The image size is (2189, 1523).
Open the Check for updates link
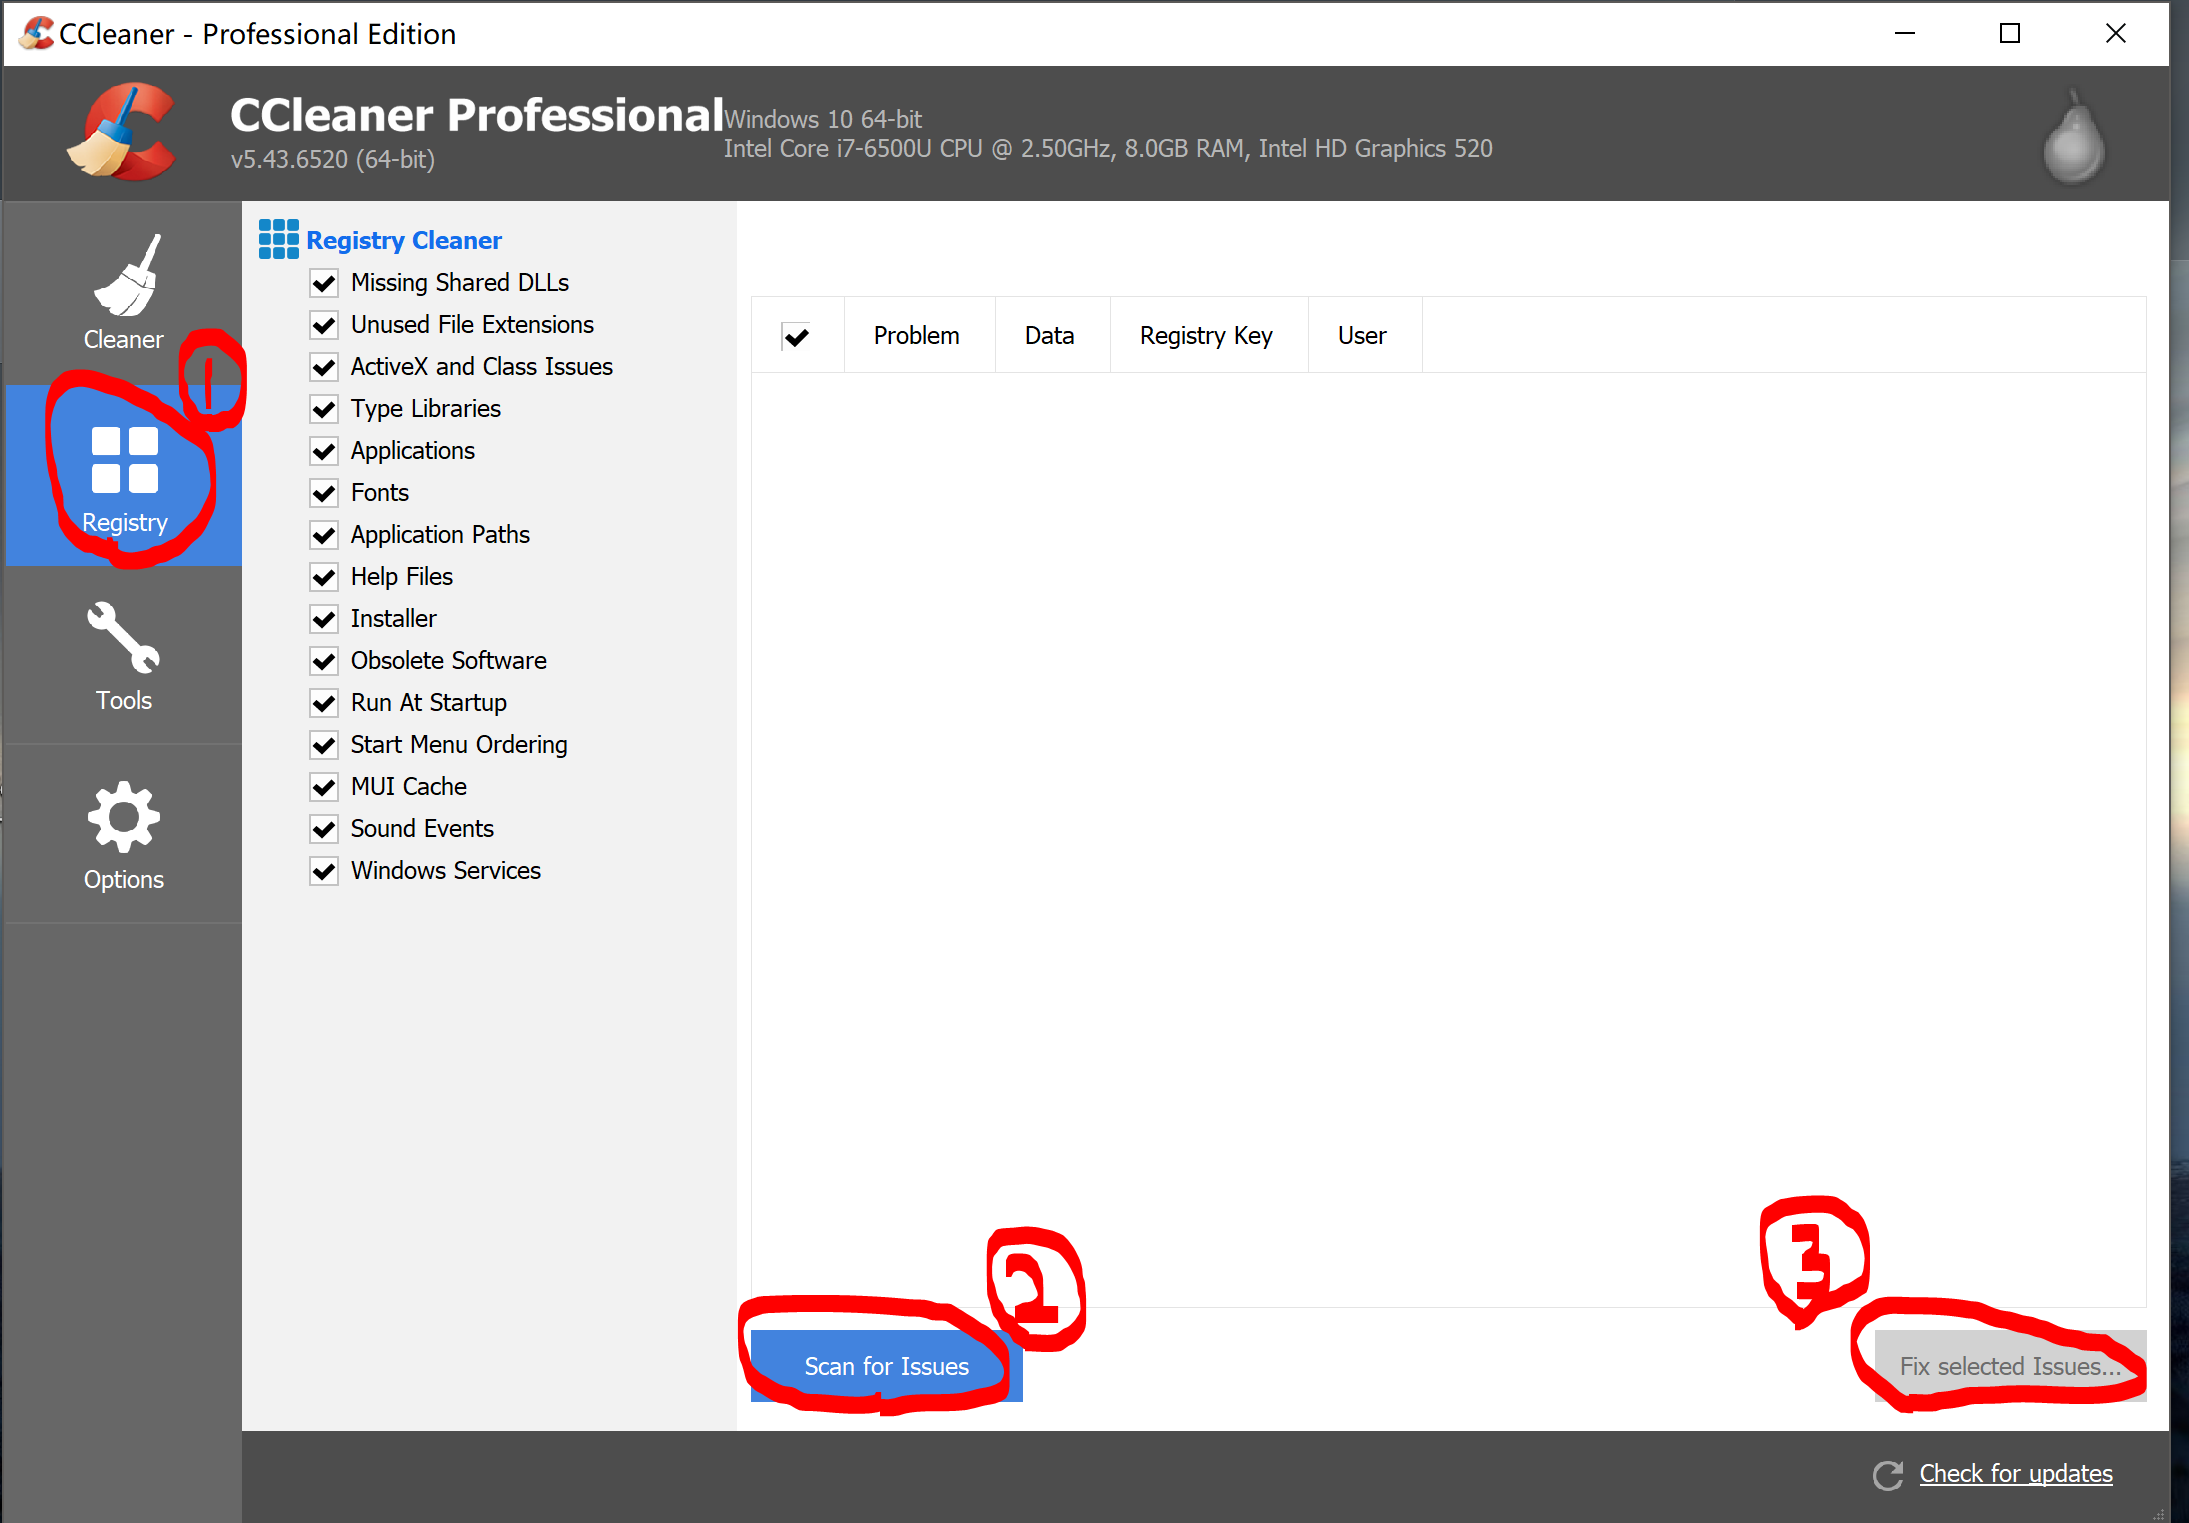point(2016,1474)
